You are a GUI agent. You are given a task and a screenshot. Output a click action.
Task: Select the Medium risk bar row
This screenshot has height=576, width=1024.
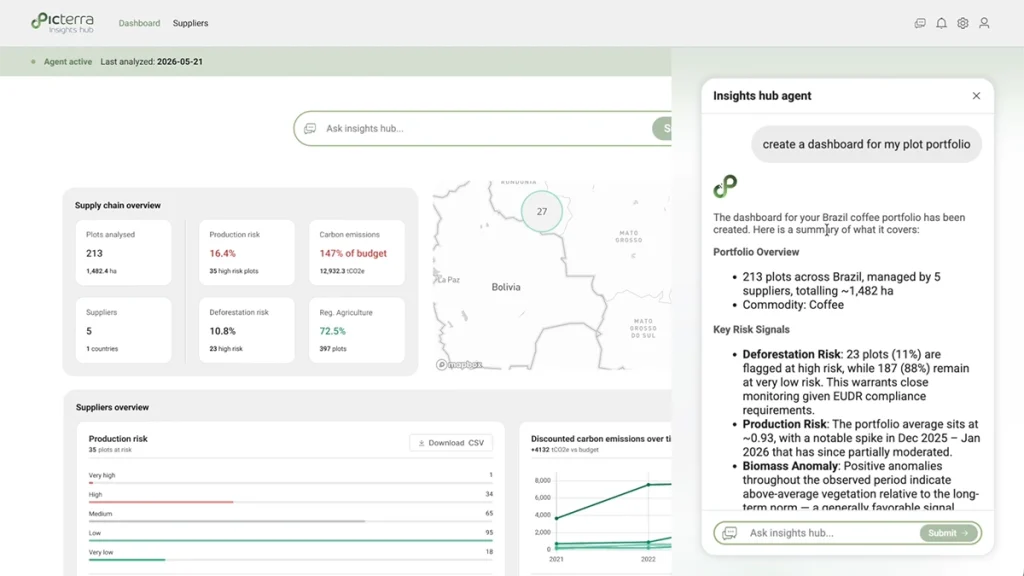point(291,516)
